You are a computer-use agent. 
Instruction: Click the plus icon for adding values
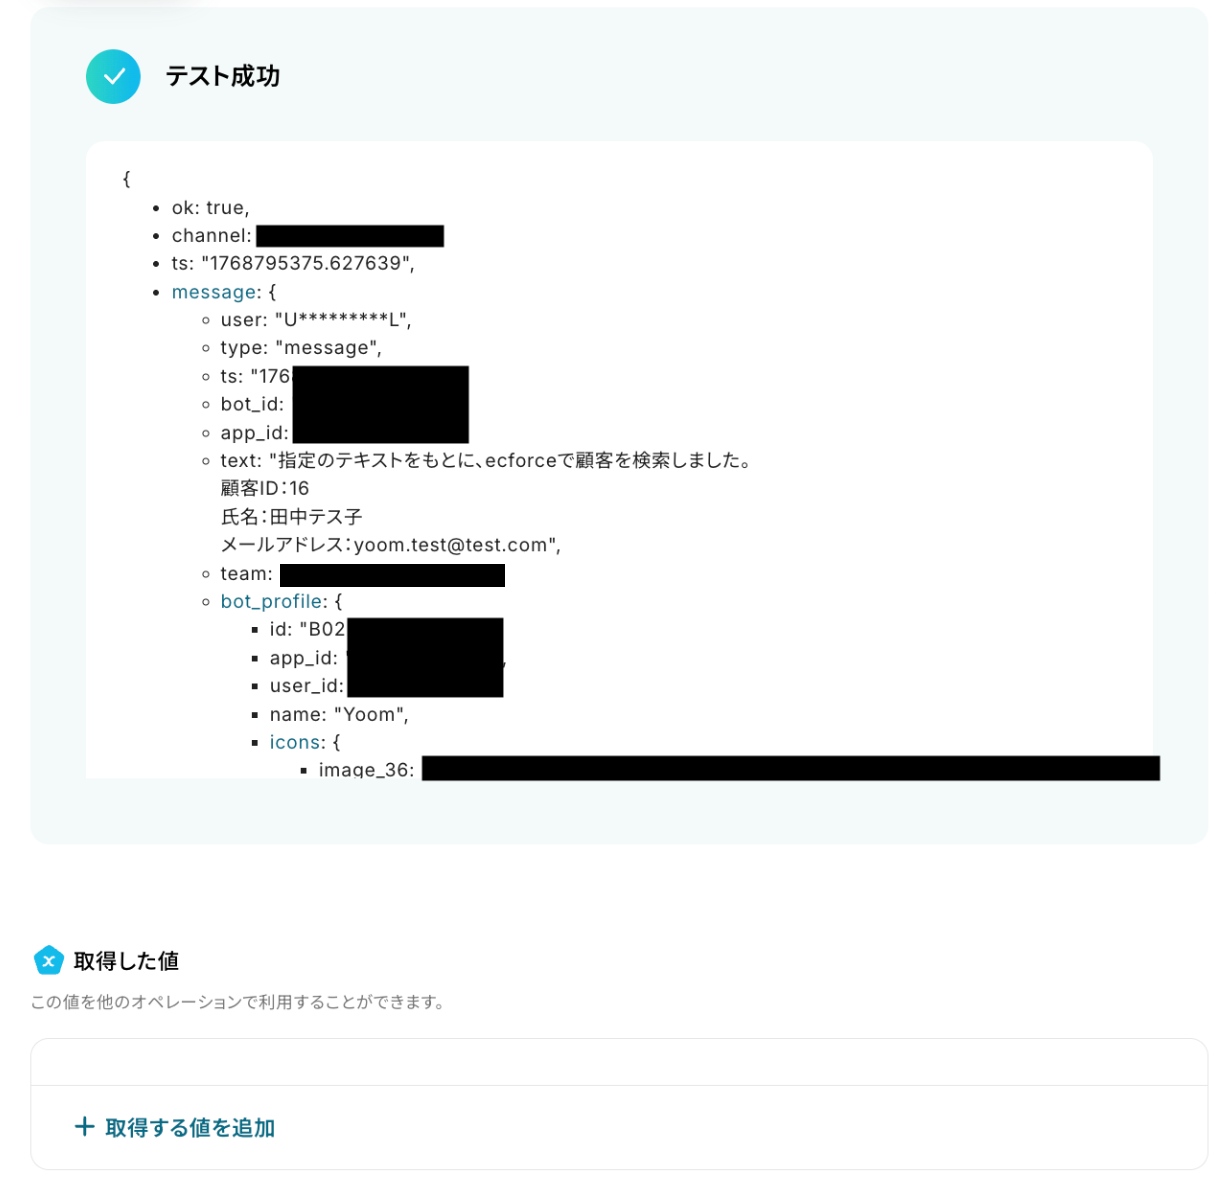(x=85, y=1127)
